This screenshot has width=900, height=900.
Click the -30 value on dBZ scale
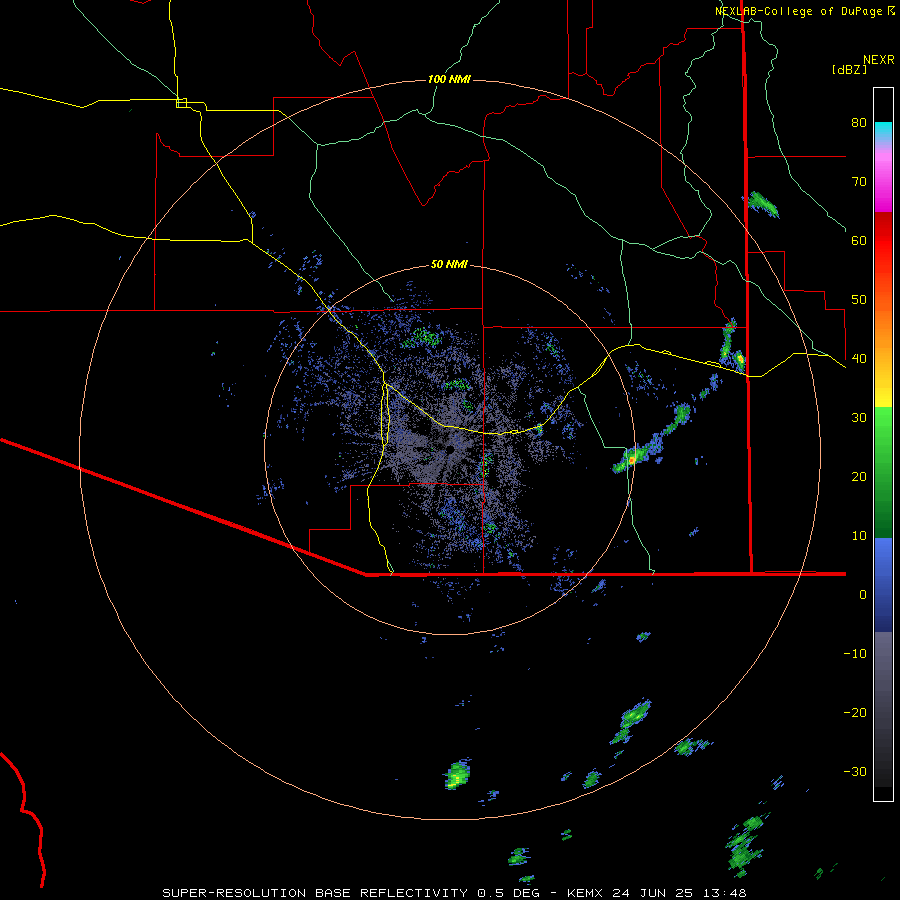click(855, 771)
